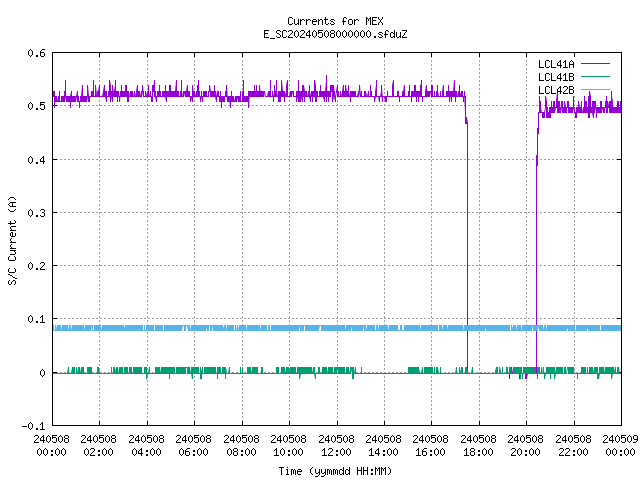Click the 0.6 y-axis tick label
The width and height of the screenshot is (640, 480).
click(36, 53)
